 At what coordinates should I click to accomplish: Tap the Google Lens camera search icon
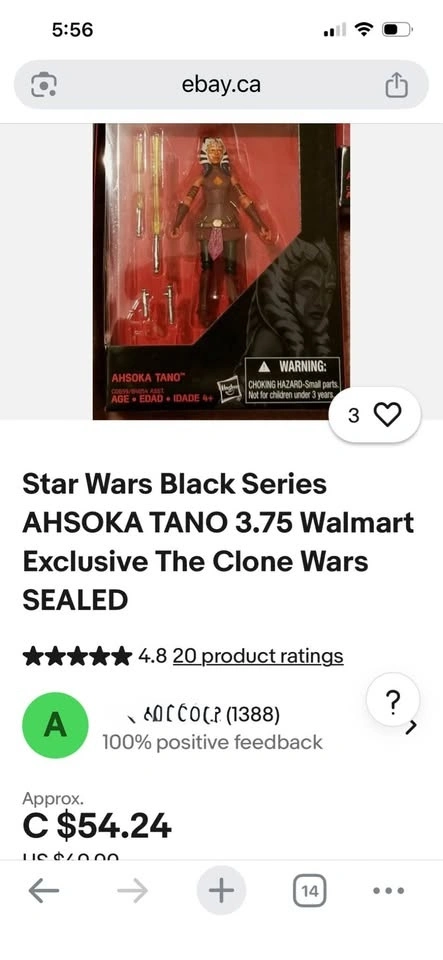point(43,84)
